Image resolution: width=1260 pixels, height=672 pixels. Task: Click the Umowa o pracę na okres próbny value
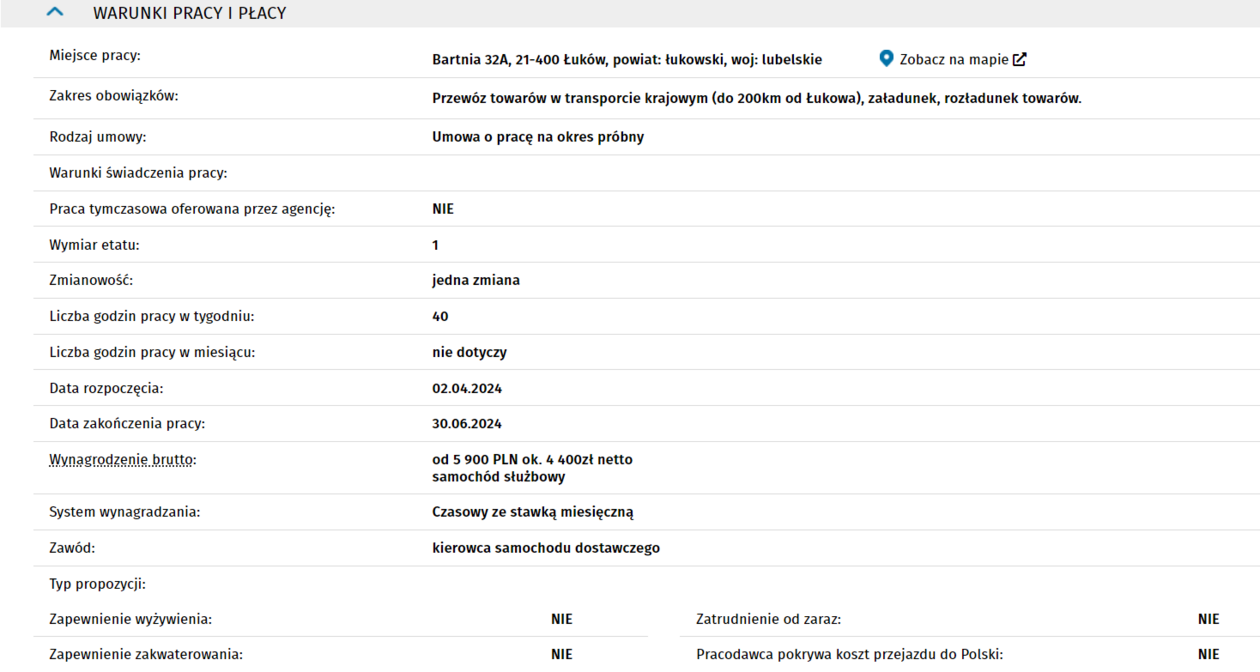(x=537, y=137)
